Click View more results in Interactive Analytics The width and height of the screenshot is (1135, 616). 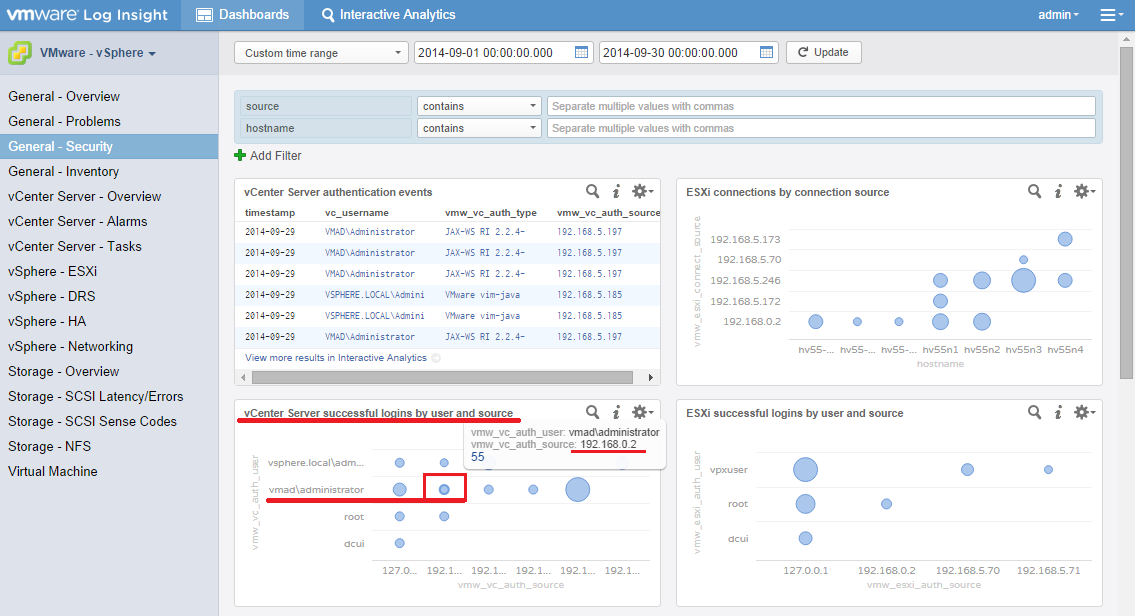point(336,358)
